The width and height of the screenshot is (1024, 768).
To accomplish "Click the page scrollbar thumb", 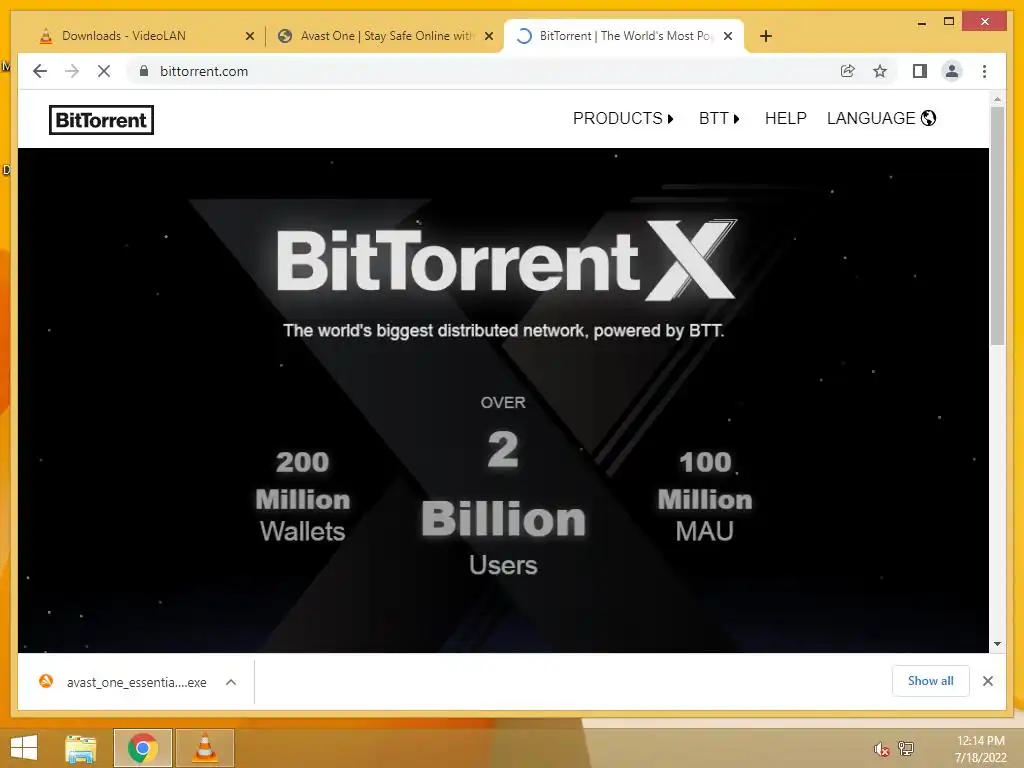I will pyautogui.click(x=997, y=225).
